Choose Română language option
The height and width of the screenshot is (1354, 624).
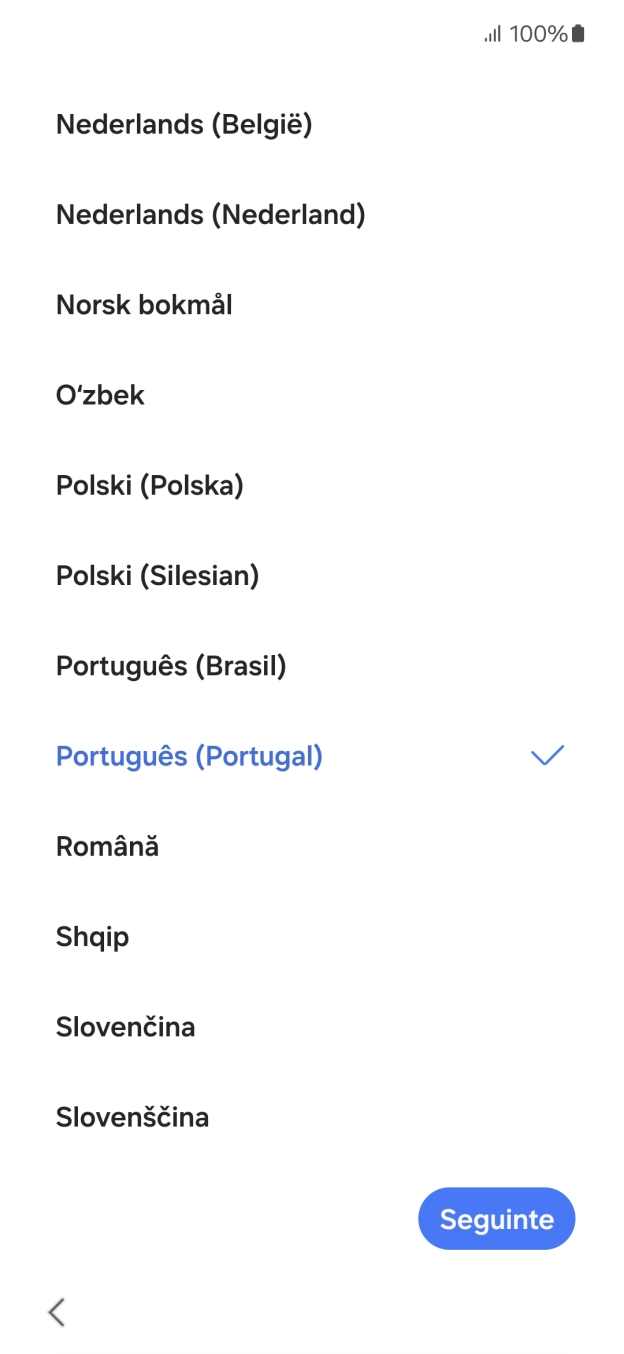pyautogui.click(x=107, y=846)
